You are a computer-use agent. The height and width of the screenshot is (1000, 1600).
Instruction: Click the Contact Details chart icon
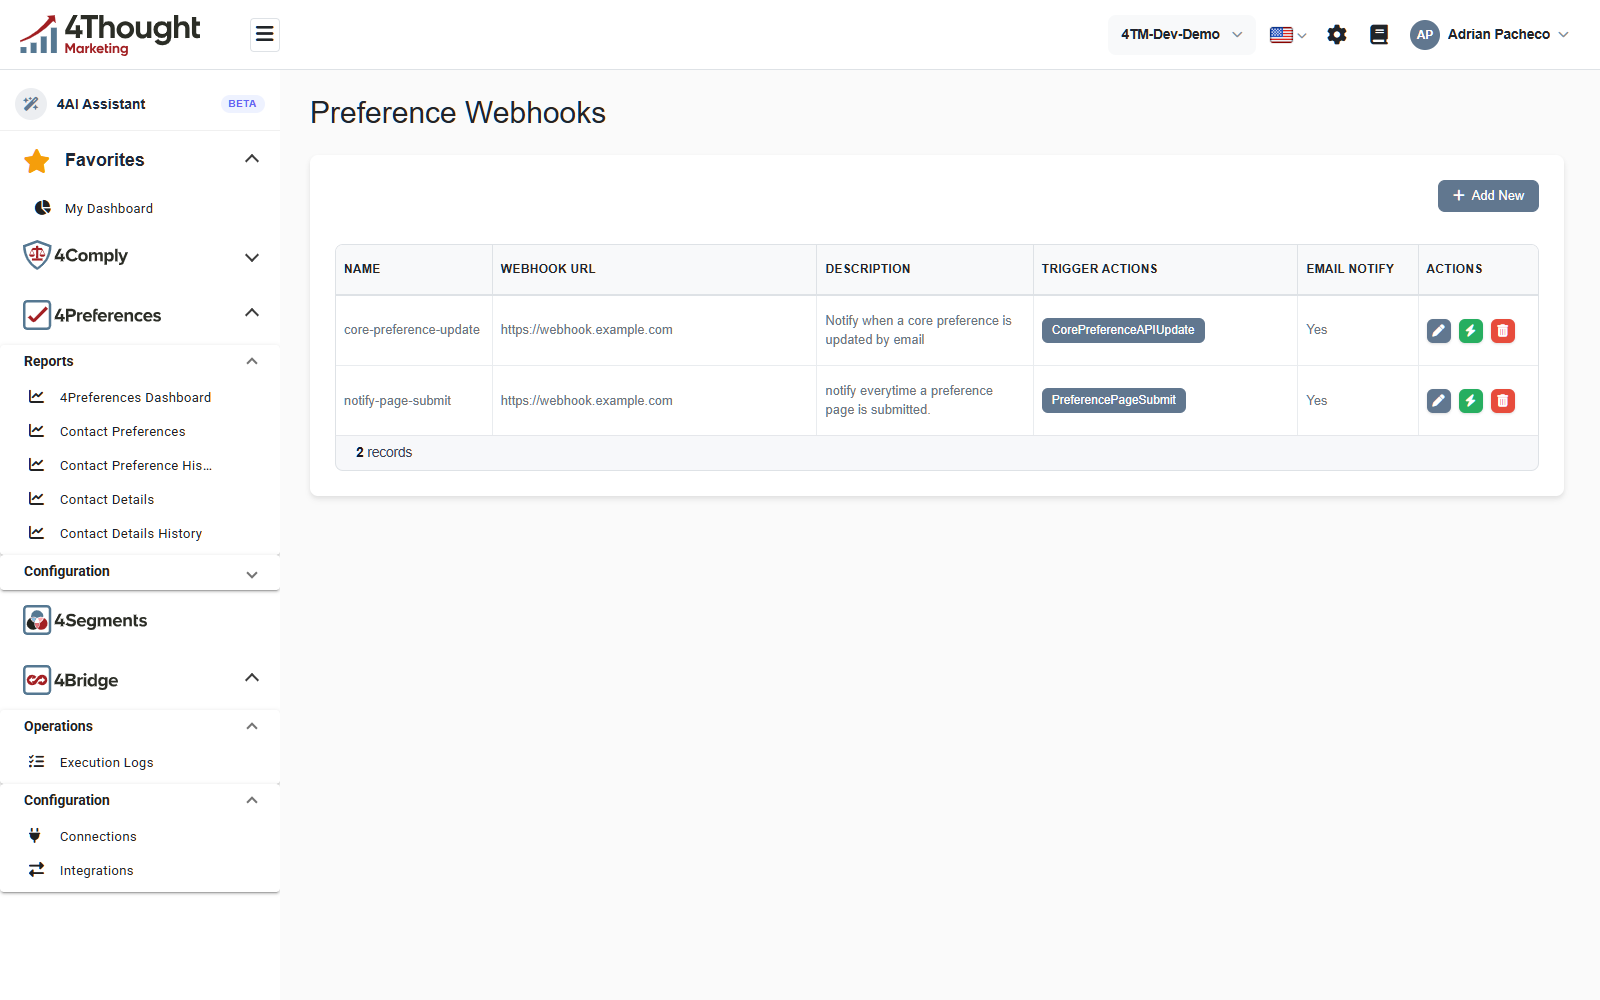tap(37, 499)
